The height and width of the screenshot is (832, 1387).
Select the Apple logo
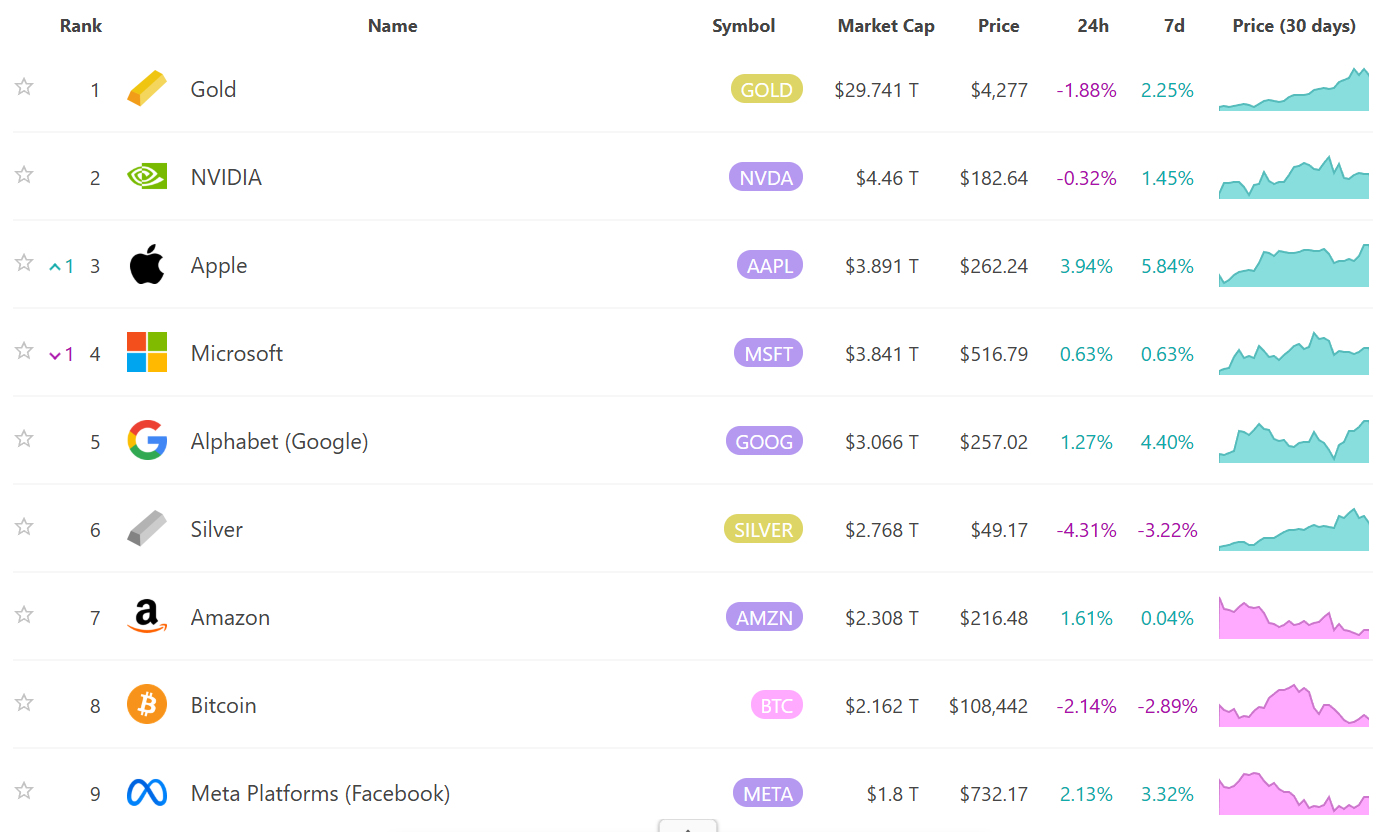tap(146, 264)
